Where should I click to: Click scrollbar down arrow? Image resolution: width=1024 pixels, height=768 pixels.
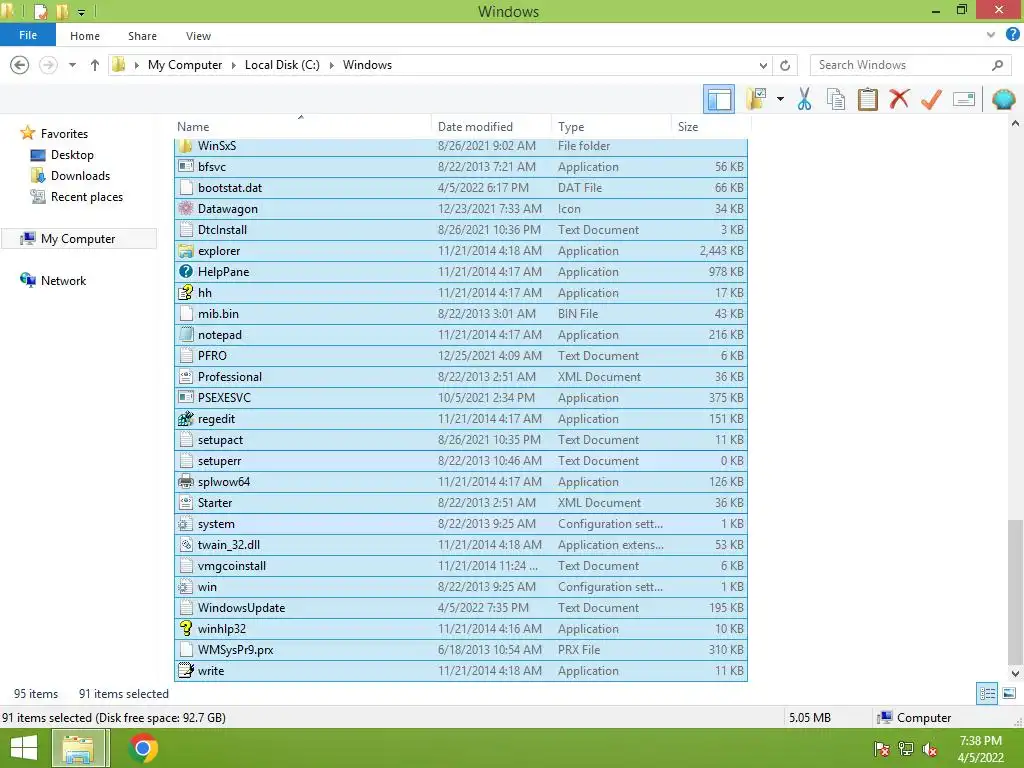(1014, 673)
